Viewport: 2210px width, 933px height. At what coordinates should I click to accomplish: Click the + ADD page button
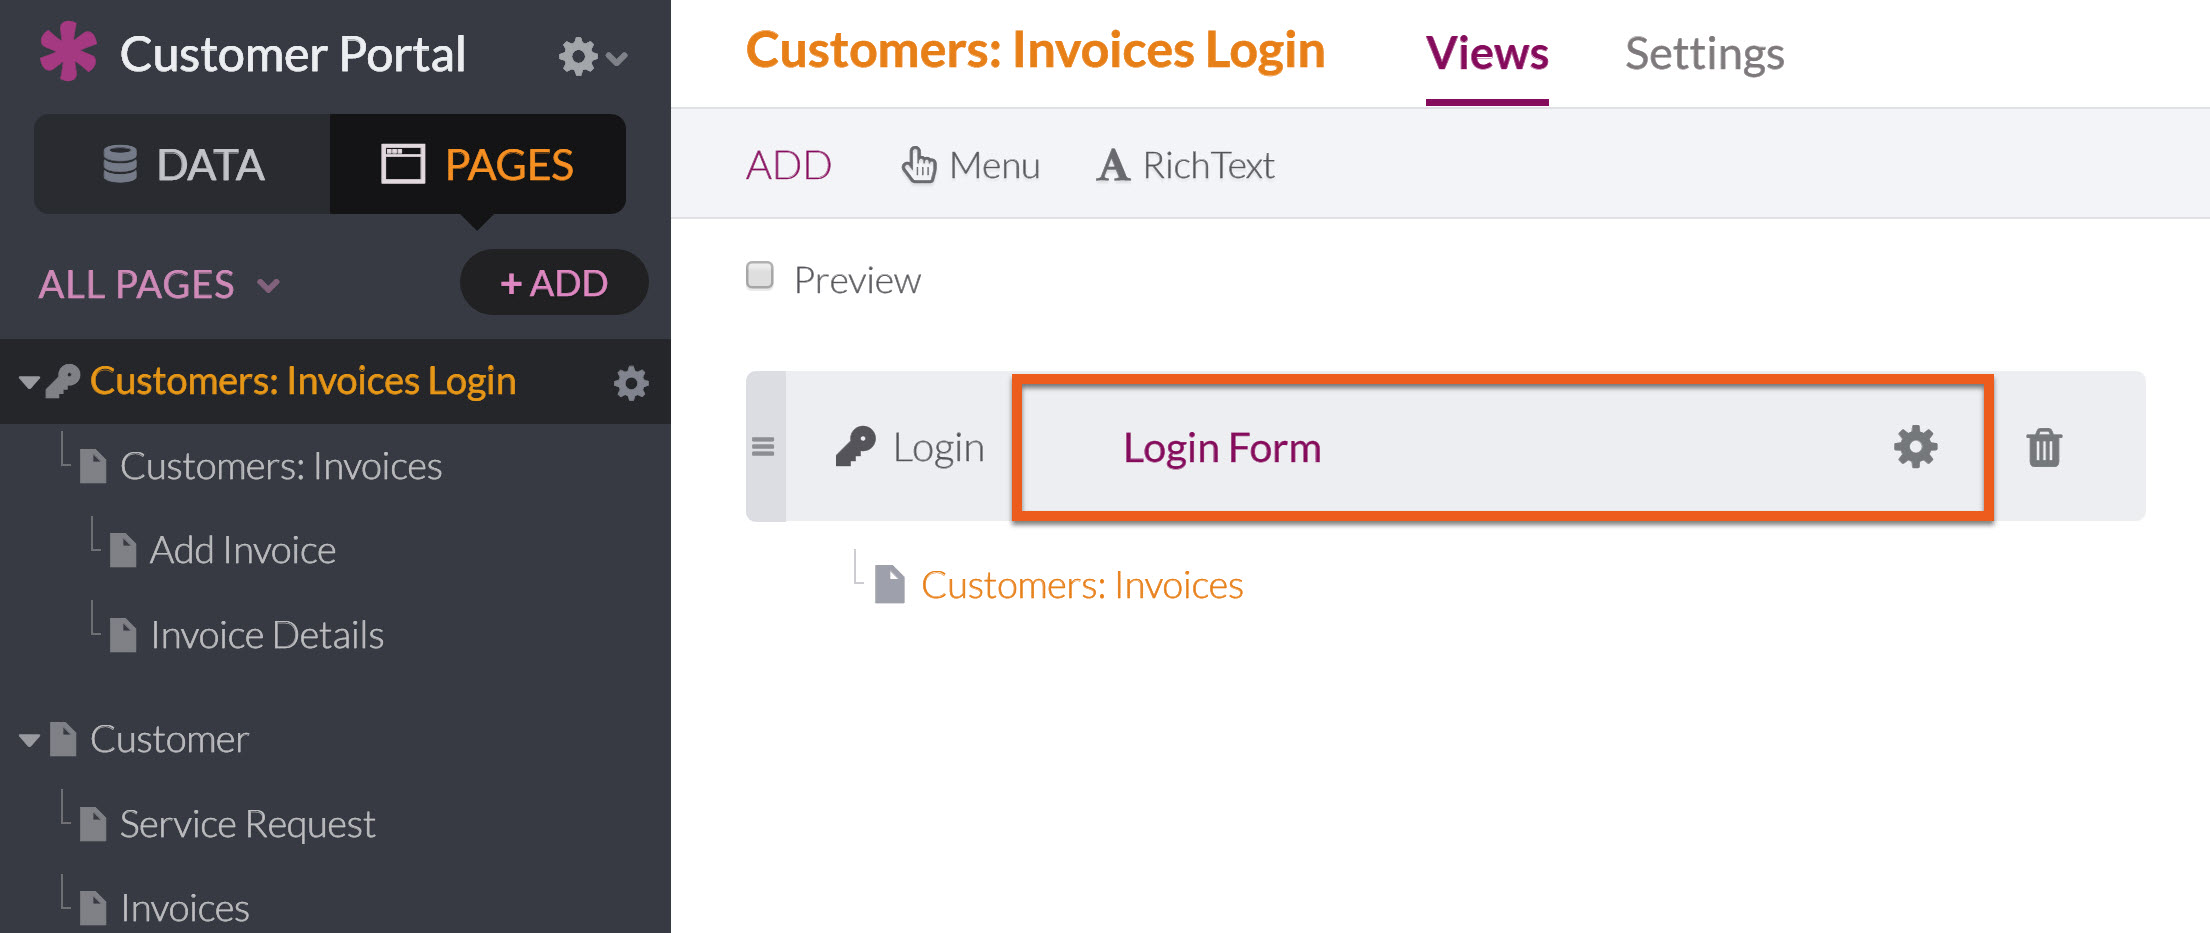pyautogui.click(x=554, y=283)
